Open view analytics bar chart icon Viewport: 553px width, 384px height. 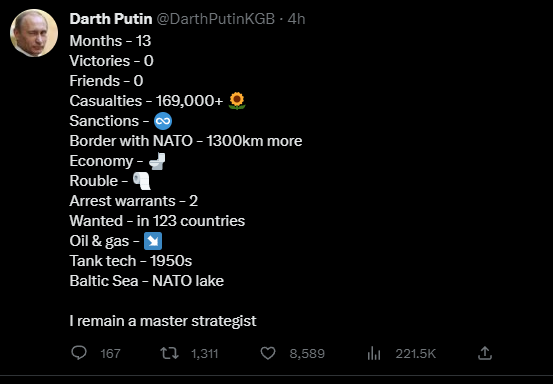coord(374,353)
